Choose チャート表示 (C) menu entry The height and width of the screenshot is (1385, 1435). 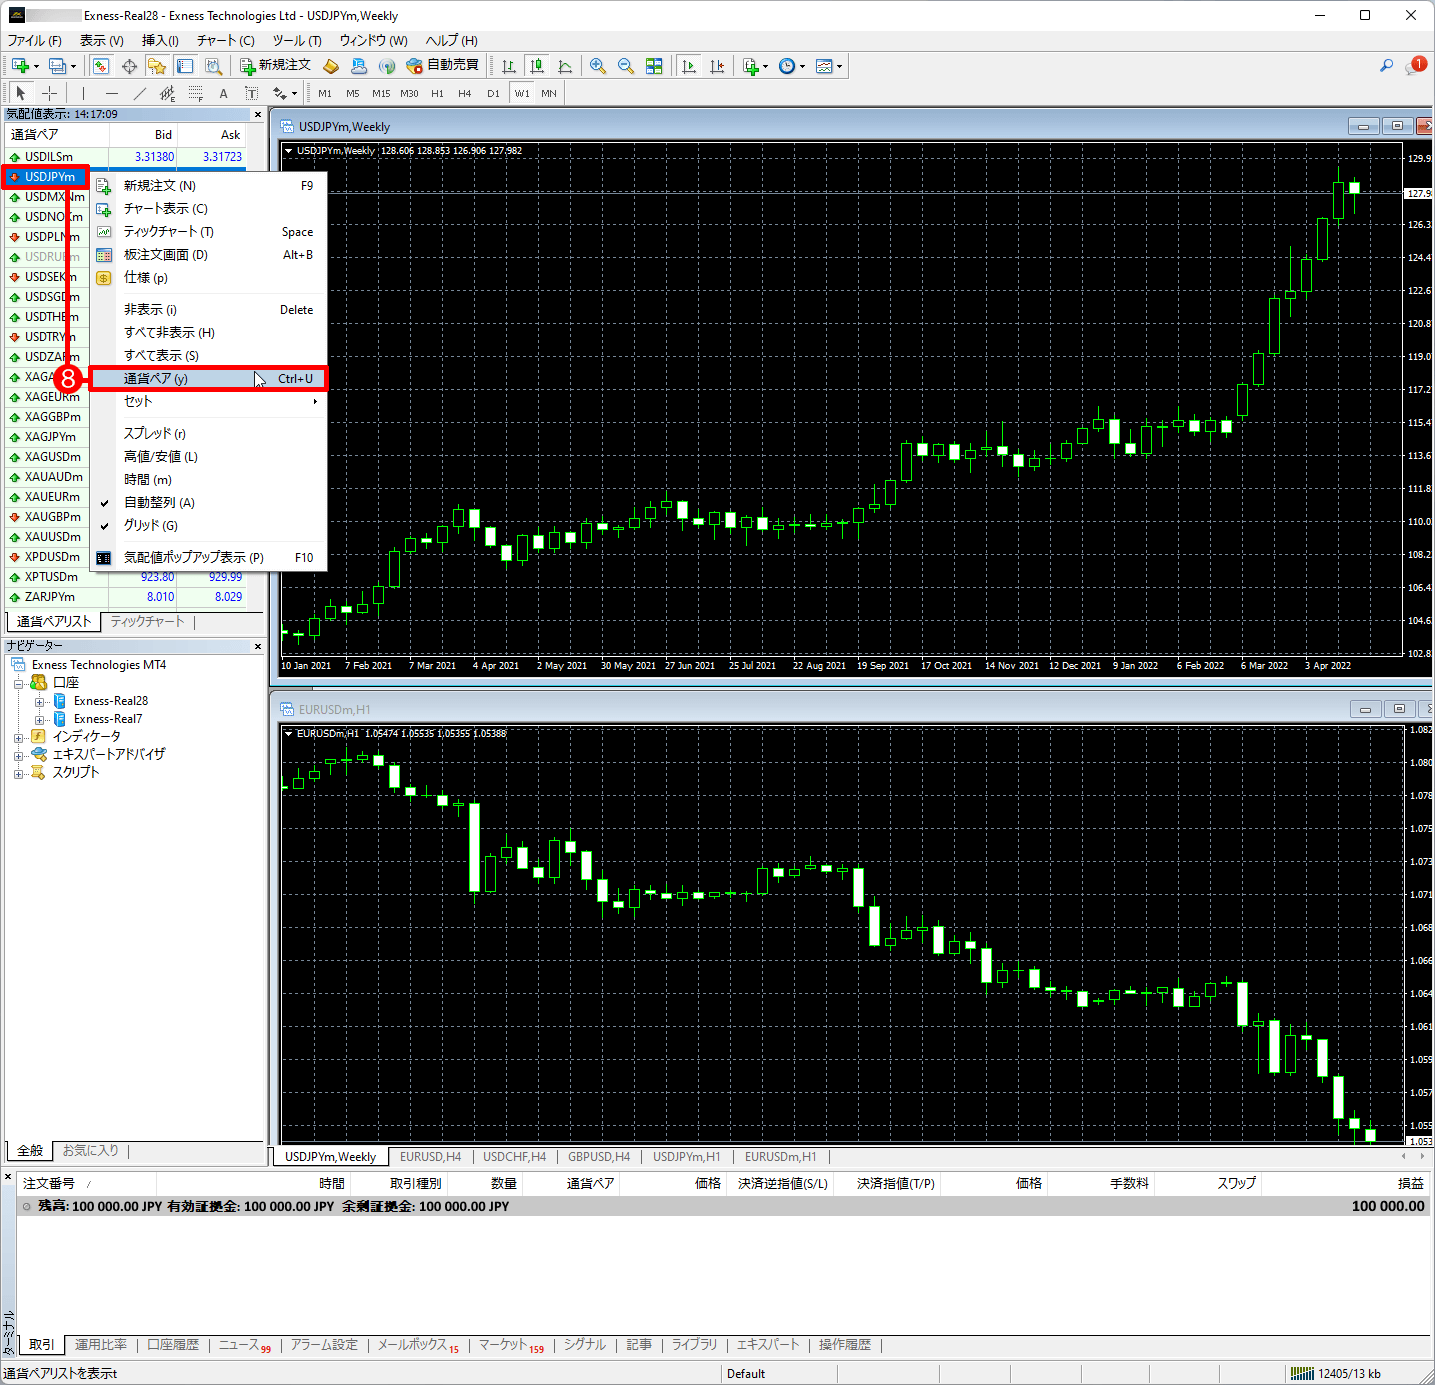[209, 209]
